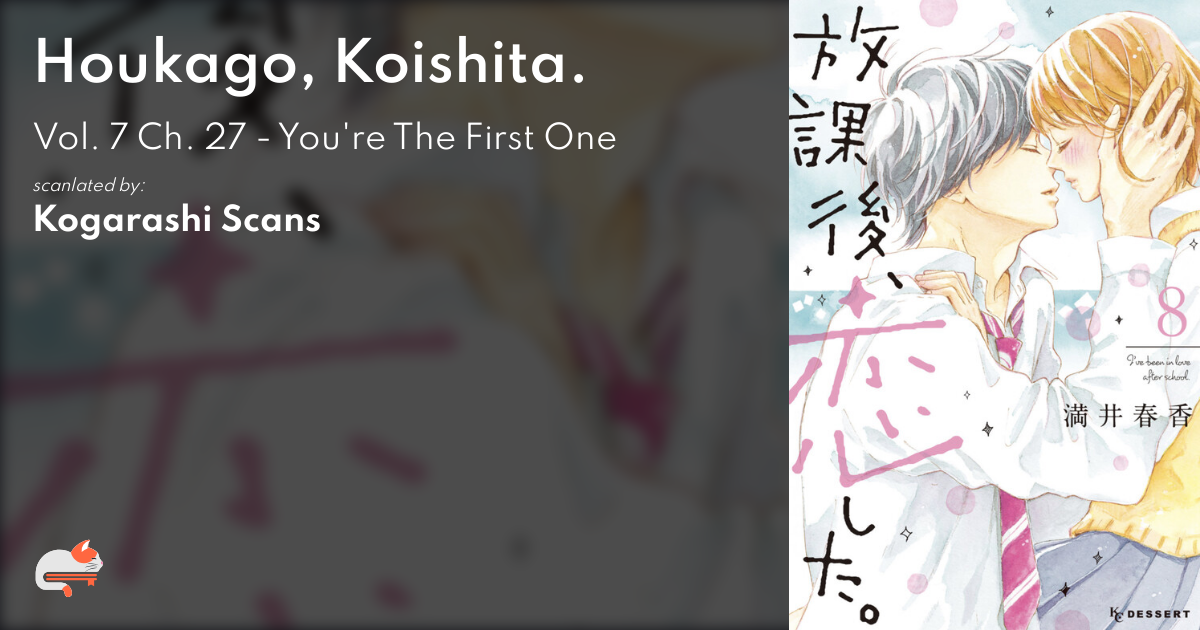Open the Kogarashi Scans group link
This screenshot has height=630, width=1200.
pyautogui.click(x=177, y=220)
